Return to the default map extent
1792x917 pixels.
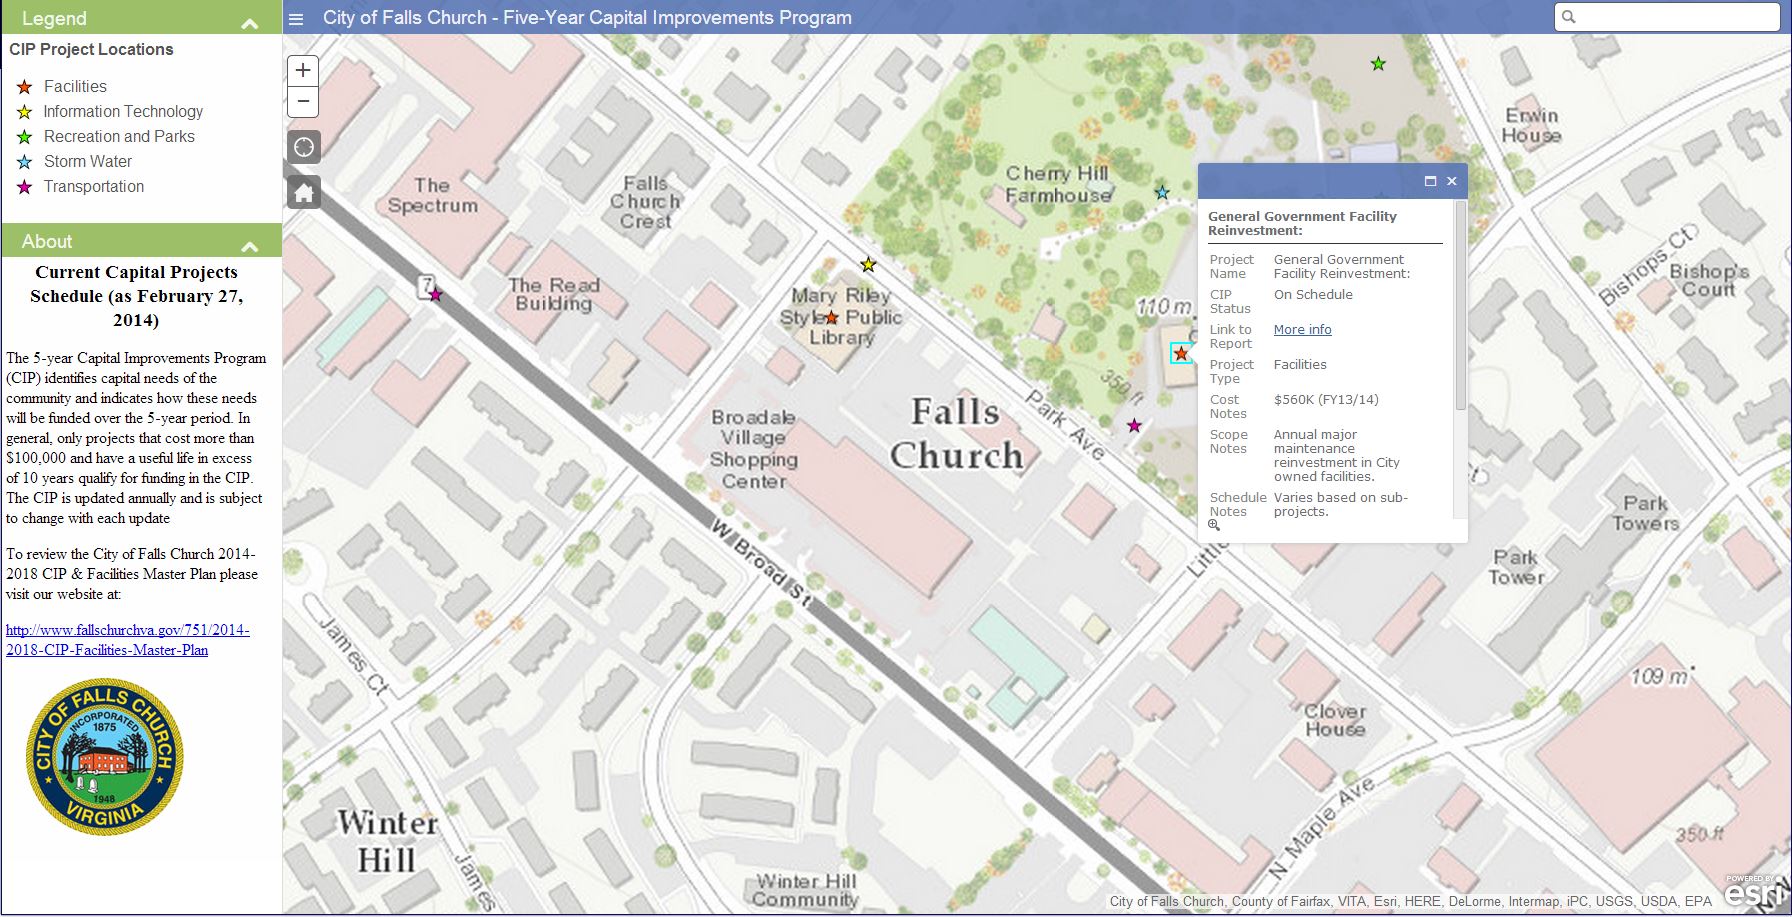[304, 192]
